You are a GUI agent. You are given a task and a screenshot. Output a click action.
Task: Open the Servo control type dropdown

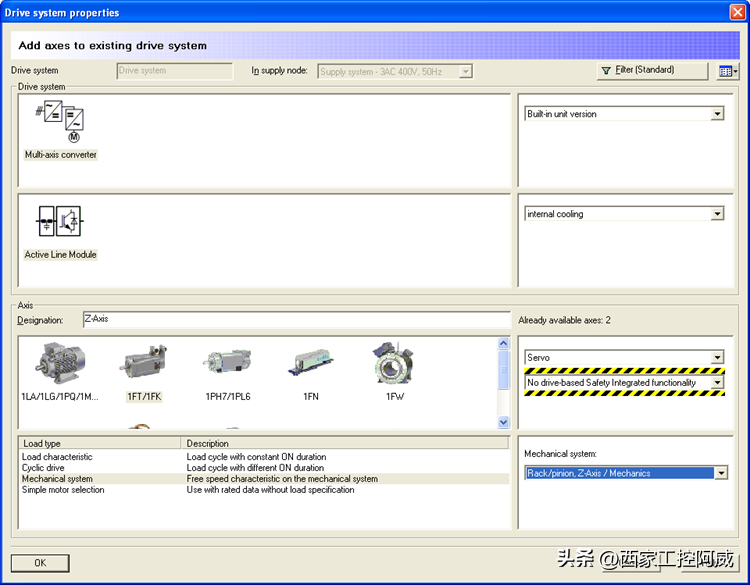coord(716,357)
